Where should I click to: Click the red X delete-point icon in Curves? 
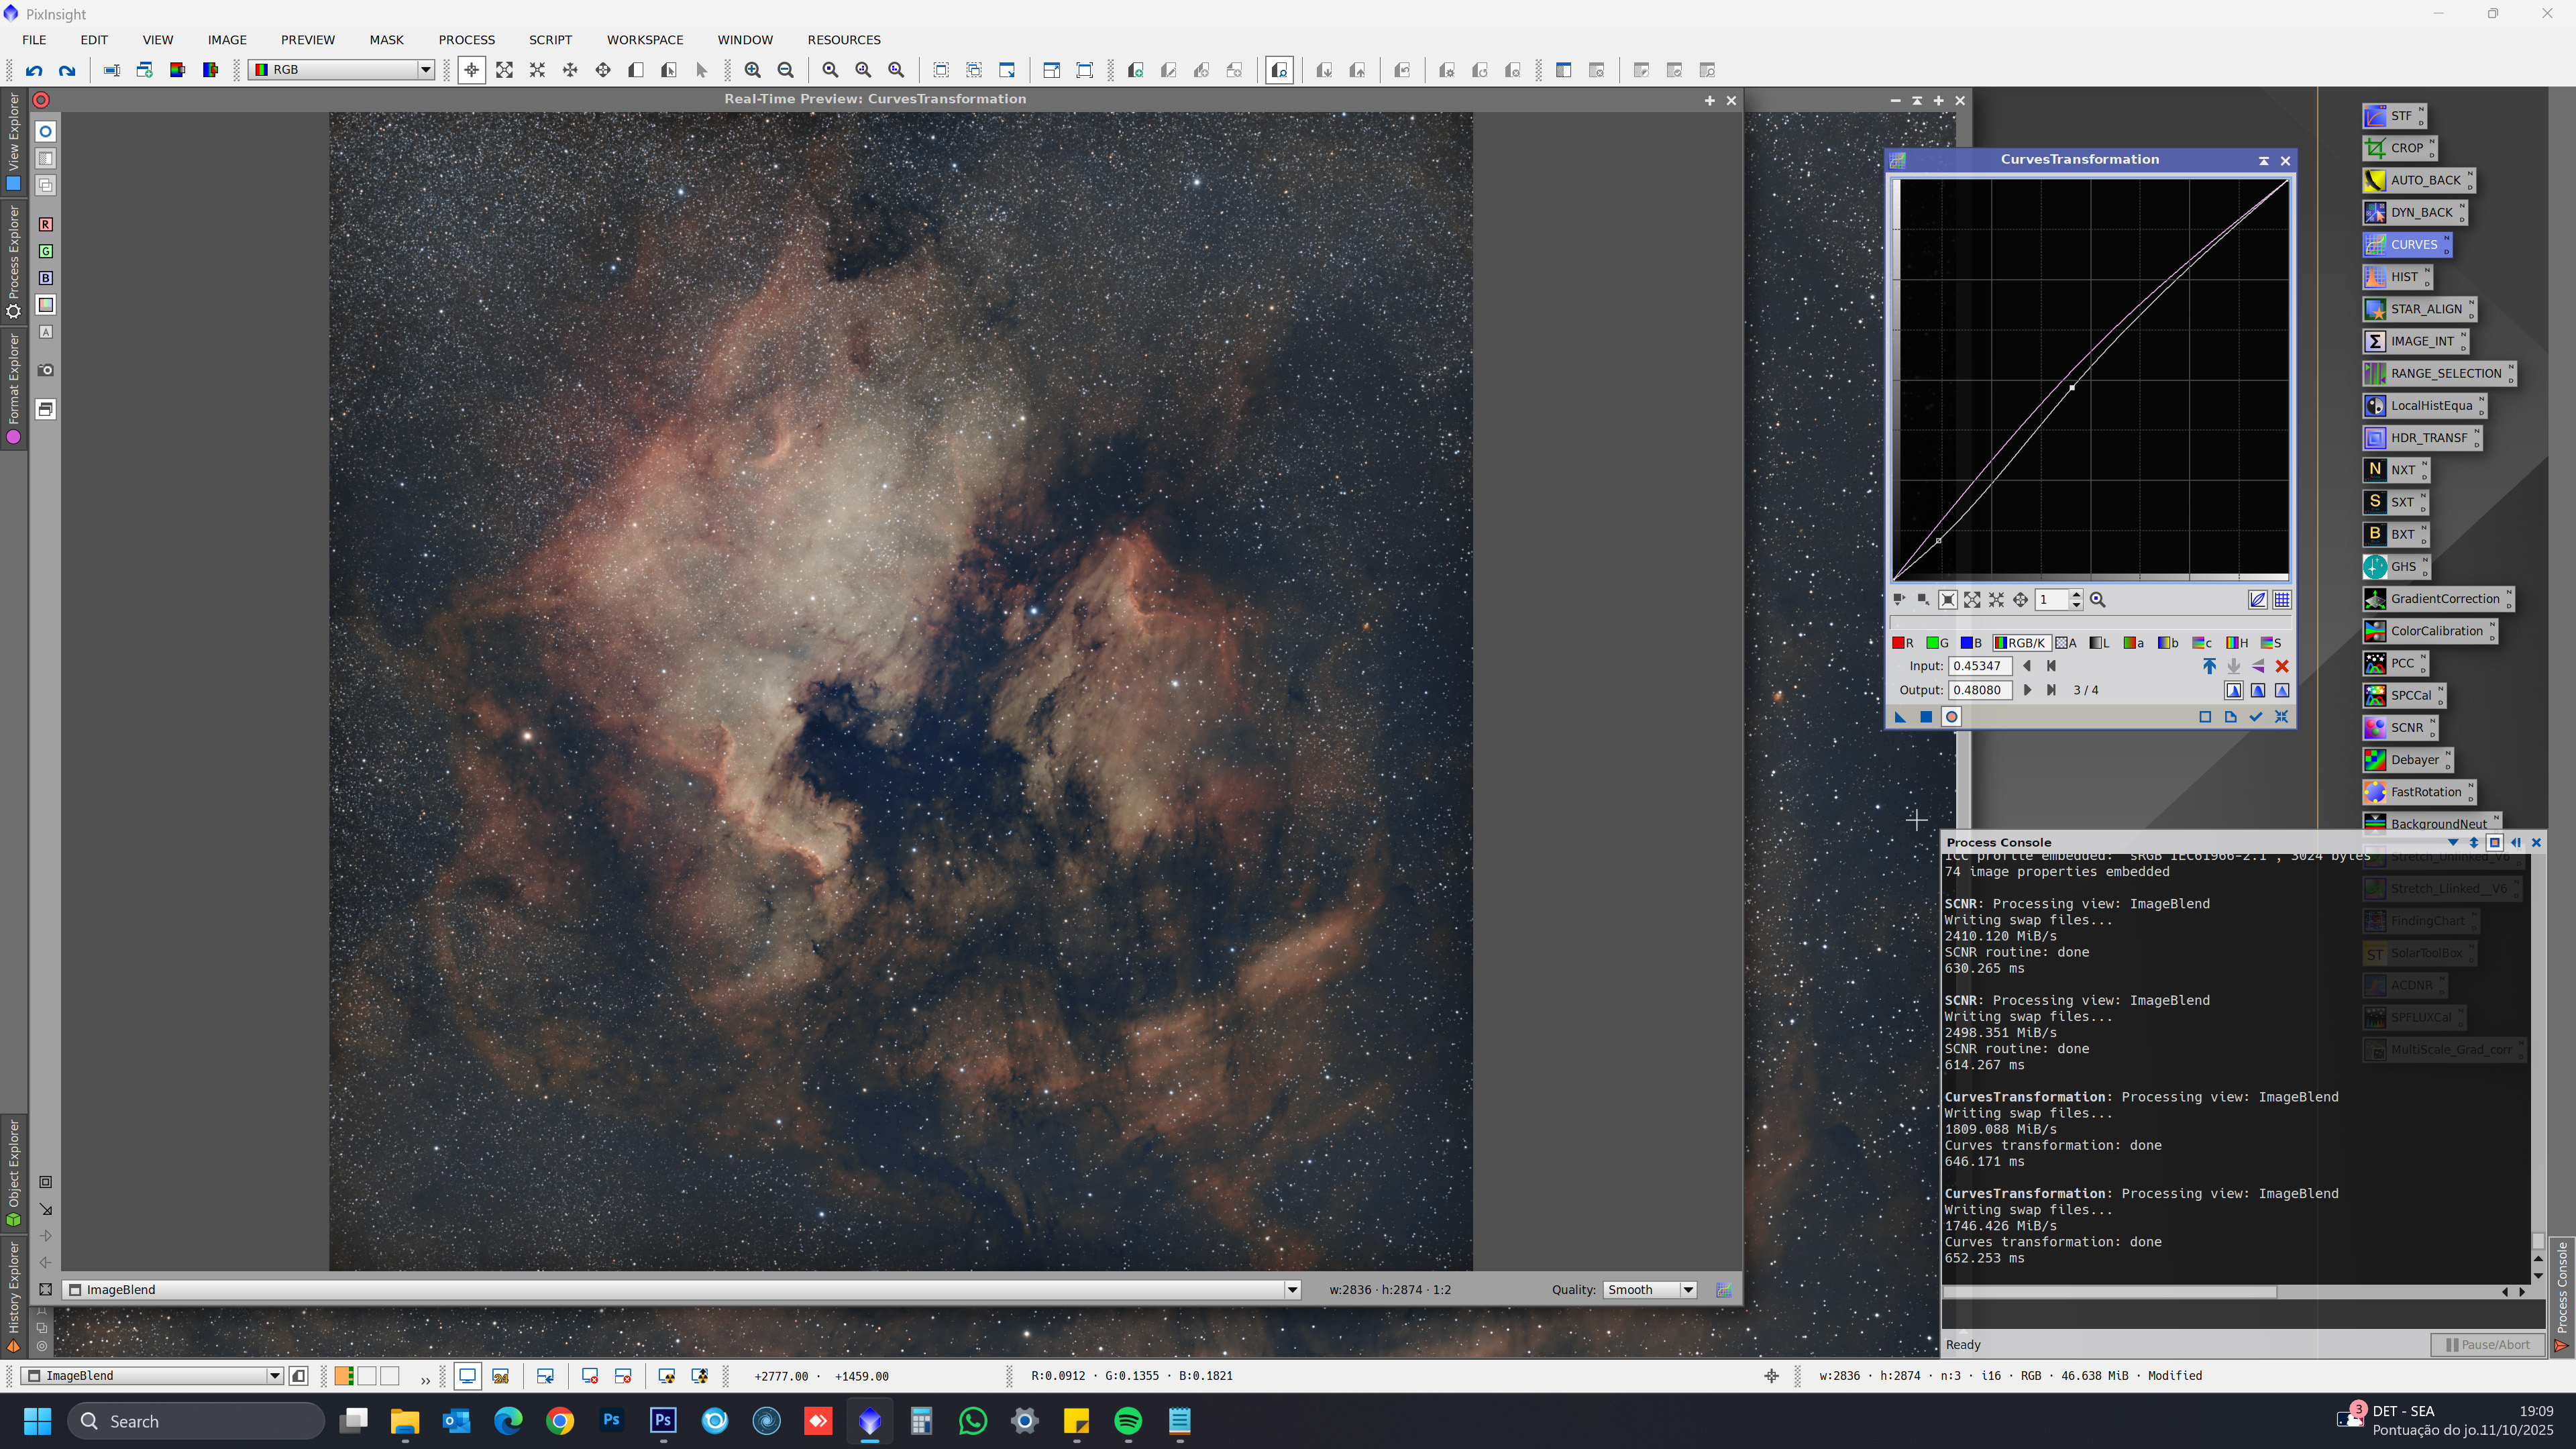pyautogui.click(x=2282, y=666)
